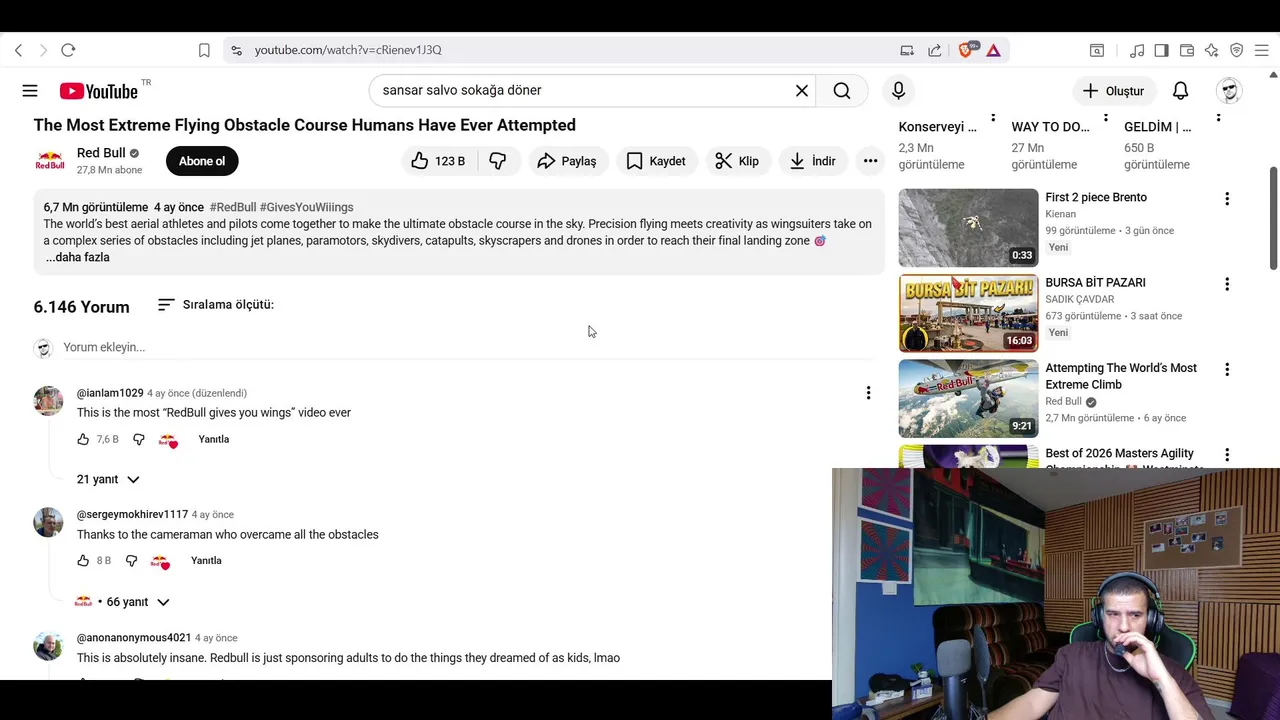Open browser main menu hamburger icon
Screen dimensions: 1280x720
tap(1261, 50)
